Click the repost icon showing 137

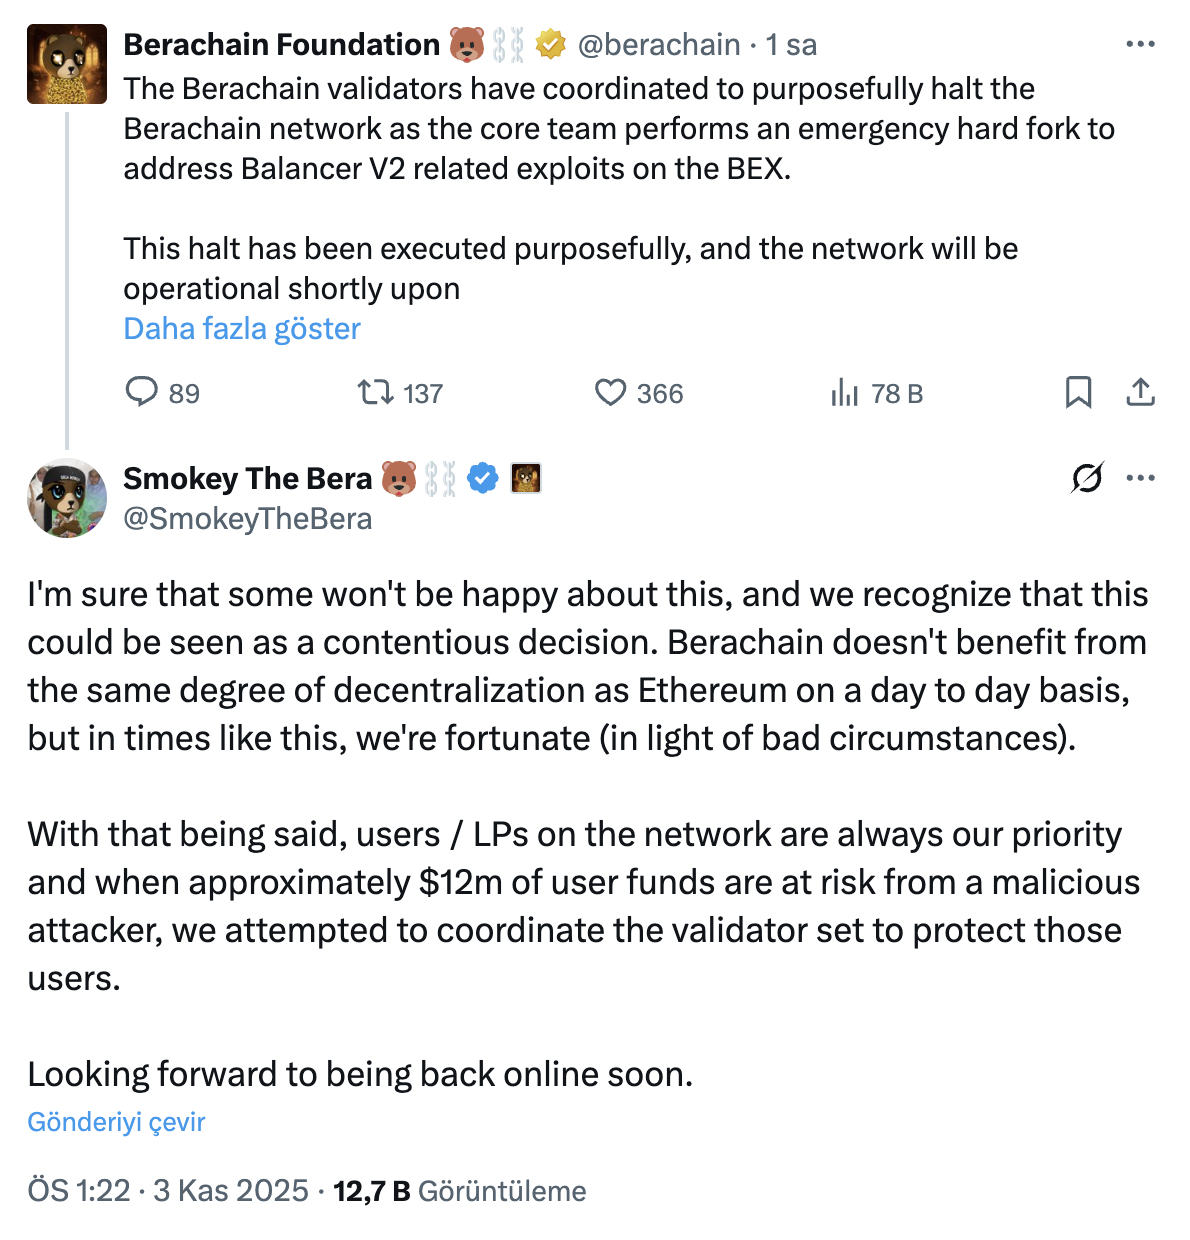click(x=376, y=392)
